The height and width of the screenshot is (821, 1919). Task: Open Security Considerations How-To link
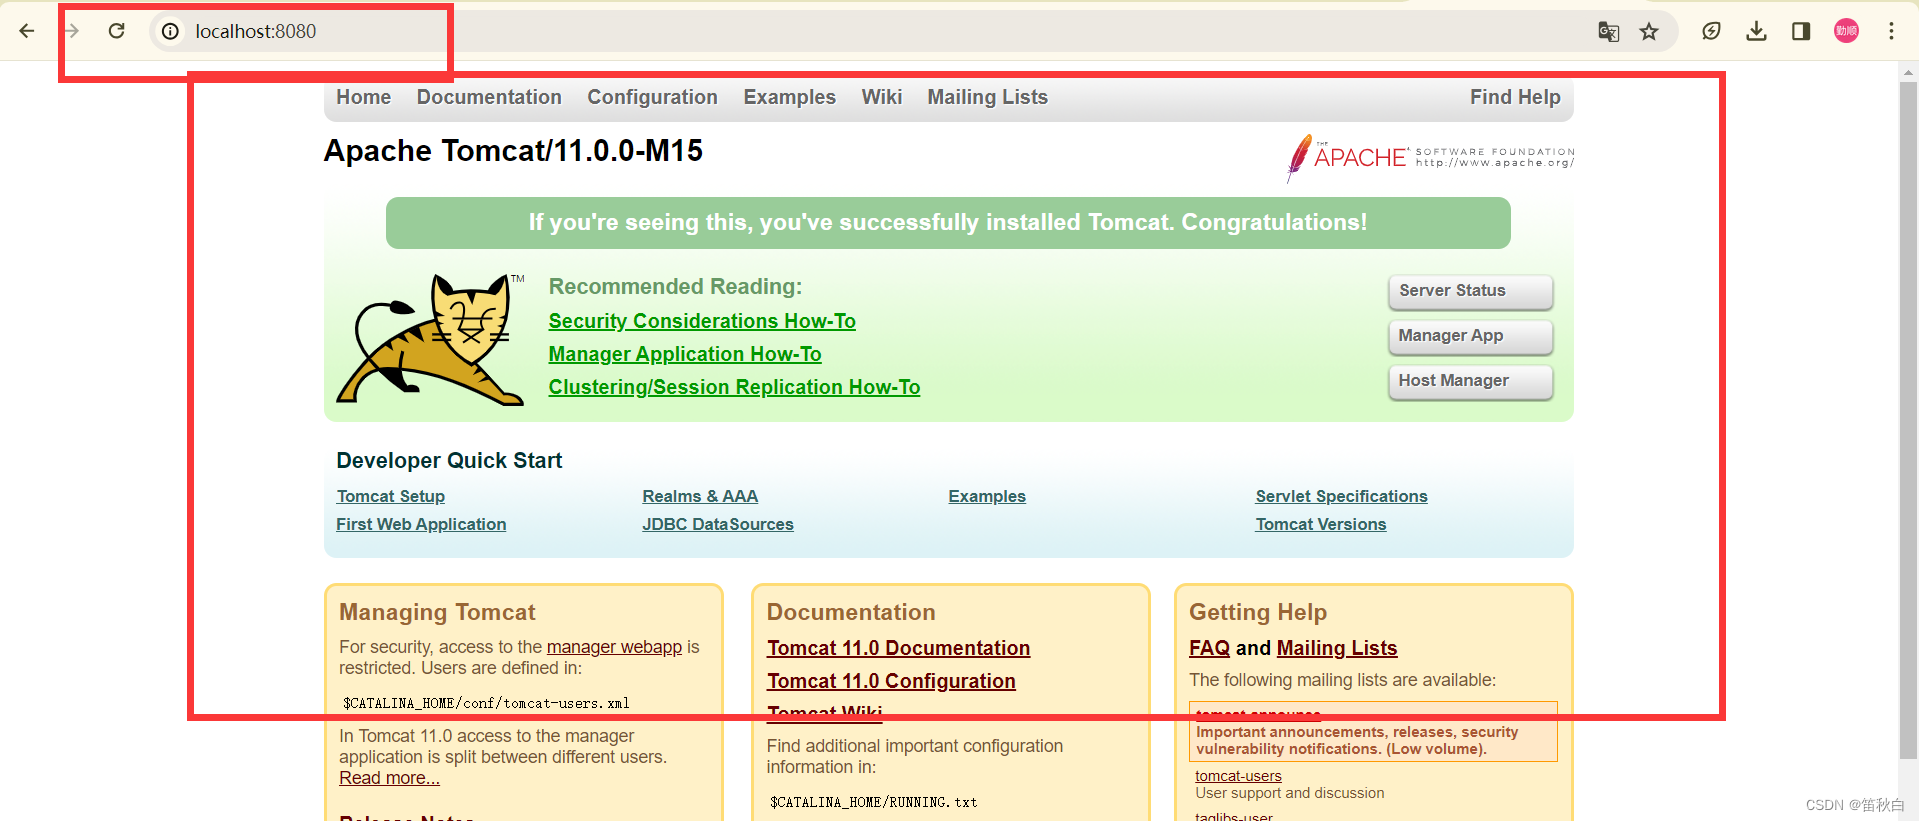702,321
